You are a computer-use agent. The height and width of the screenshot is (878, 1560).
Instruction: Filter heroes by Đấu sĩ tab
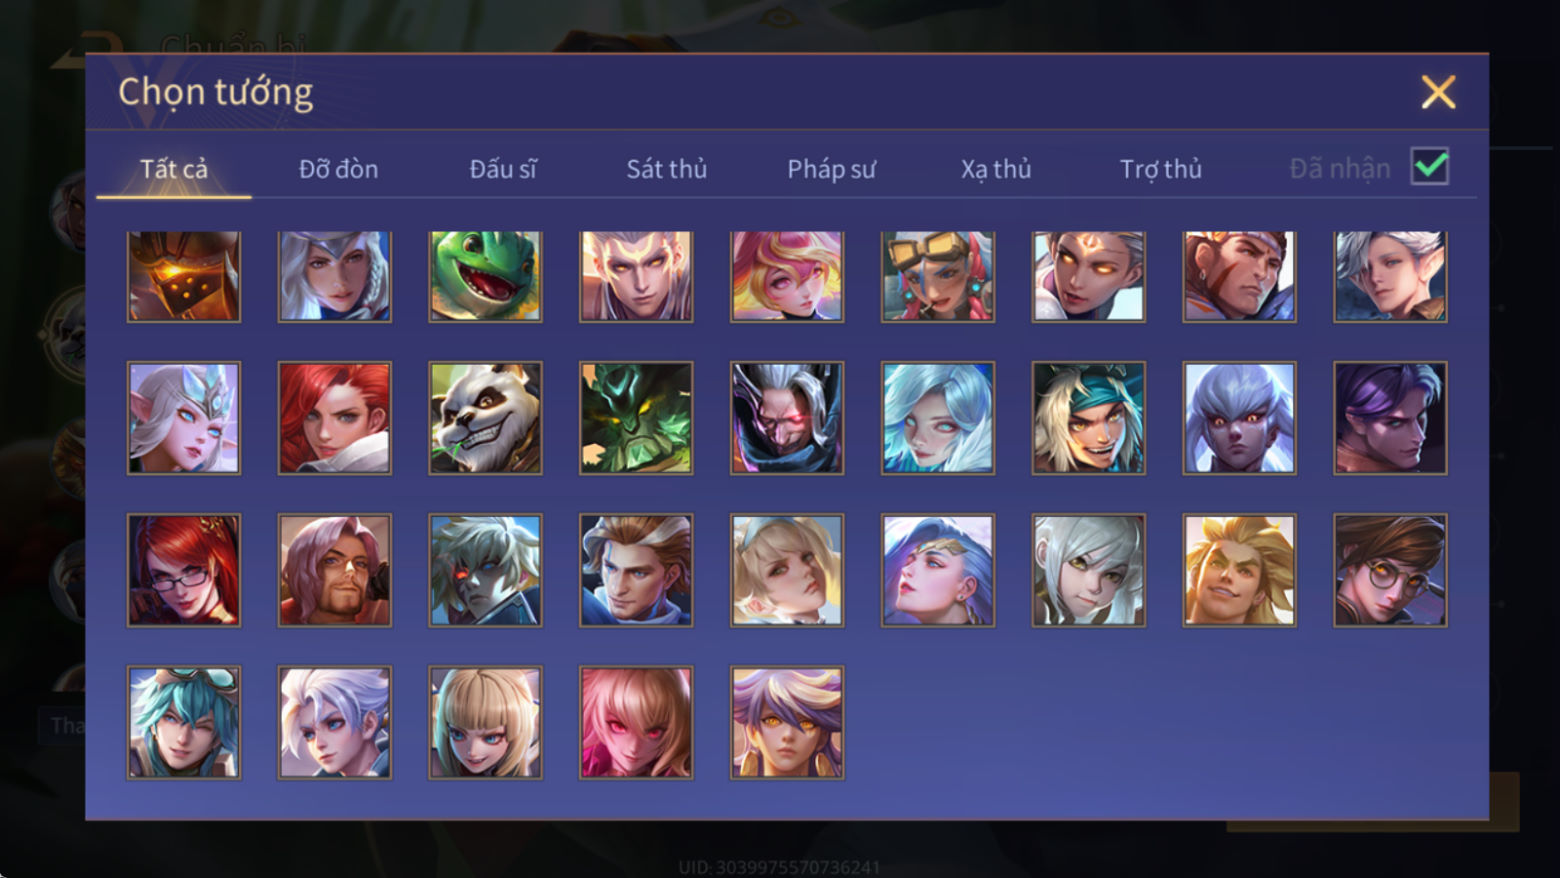point(503,169)
